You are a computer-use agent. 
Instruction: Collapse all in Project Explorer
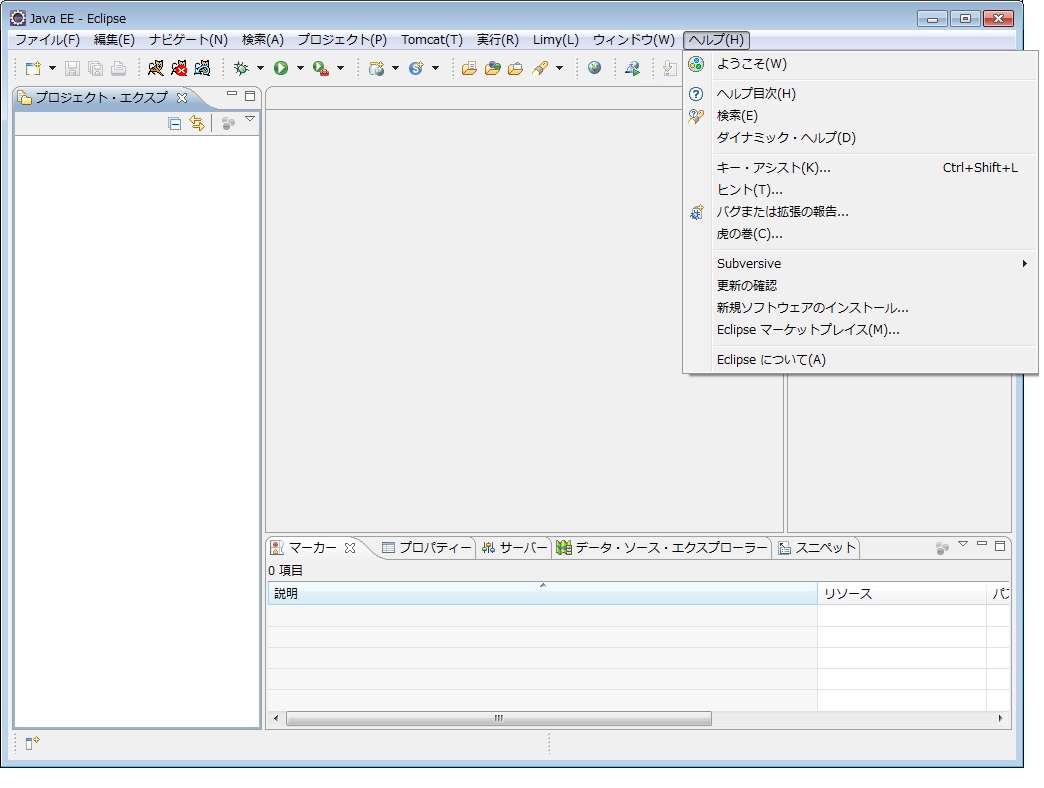[x=174, y=123]
